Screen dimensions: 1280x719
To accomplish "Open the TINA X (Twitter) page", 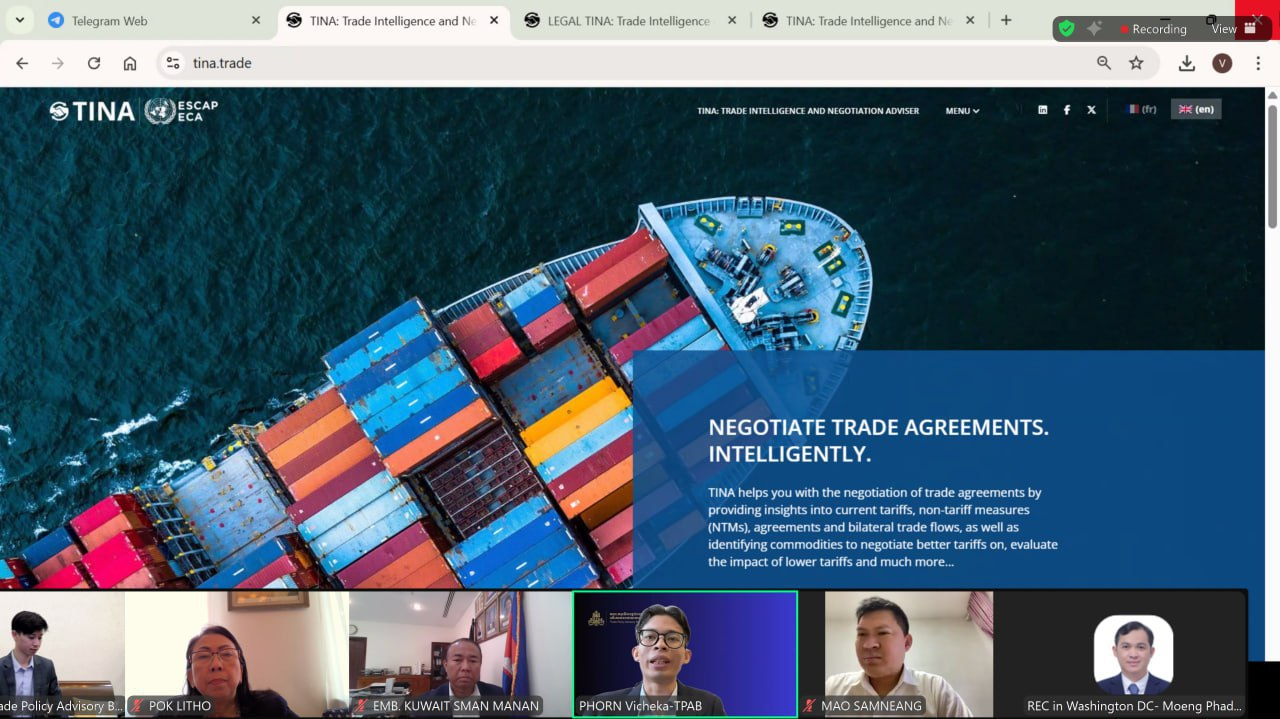I will tap(1091, 110).
